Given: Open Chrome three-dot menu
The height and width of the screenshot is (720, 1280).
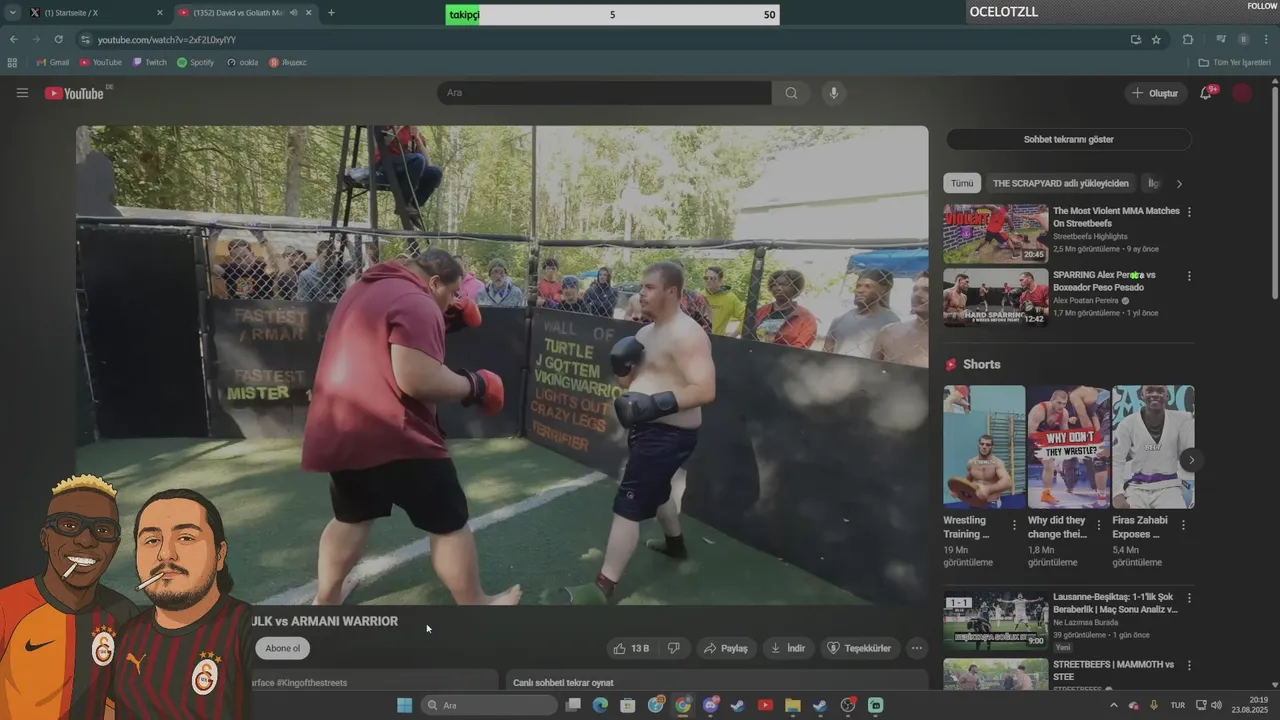Looking at the screenshot, I should [x=1266, y=39].
